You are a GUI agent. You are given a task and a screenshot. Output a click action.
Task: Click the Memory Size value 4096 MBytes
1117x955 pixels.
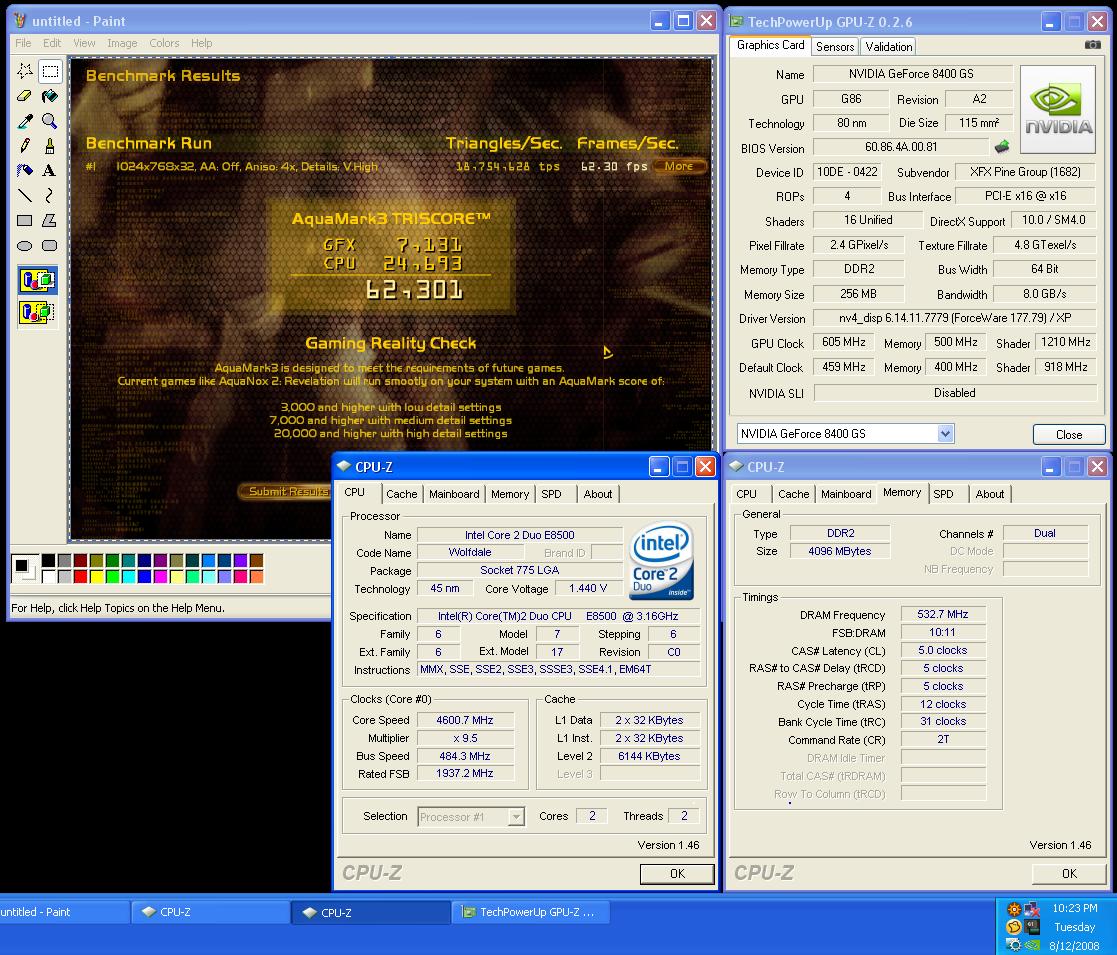[x=839, y=551]
